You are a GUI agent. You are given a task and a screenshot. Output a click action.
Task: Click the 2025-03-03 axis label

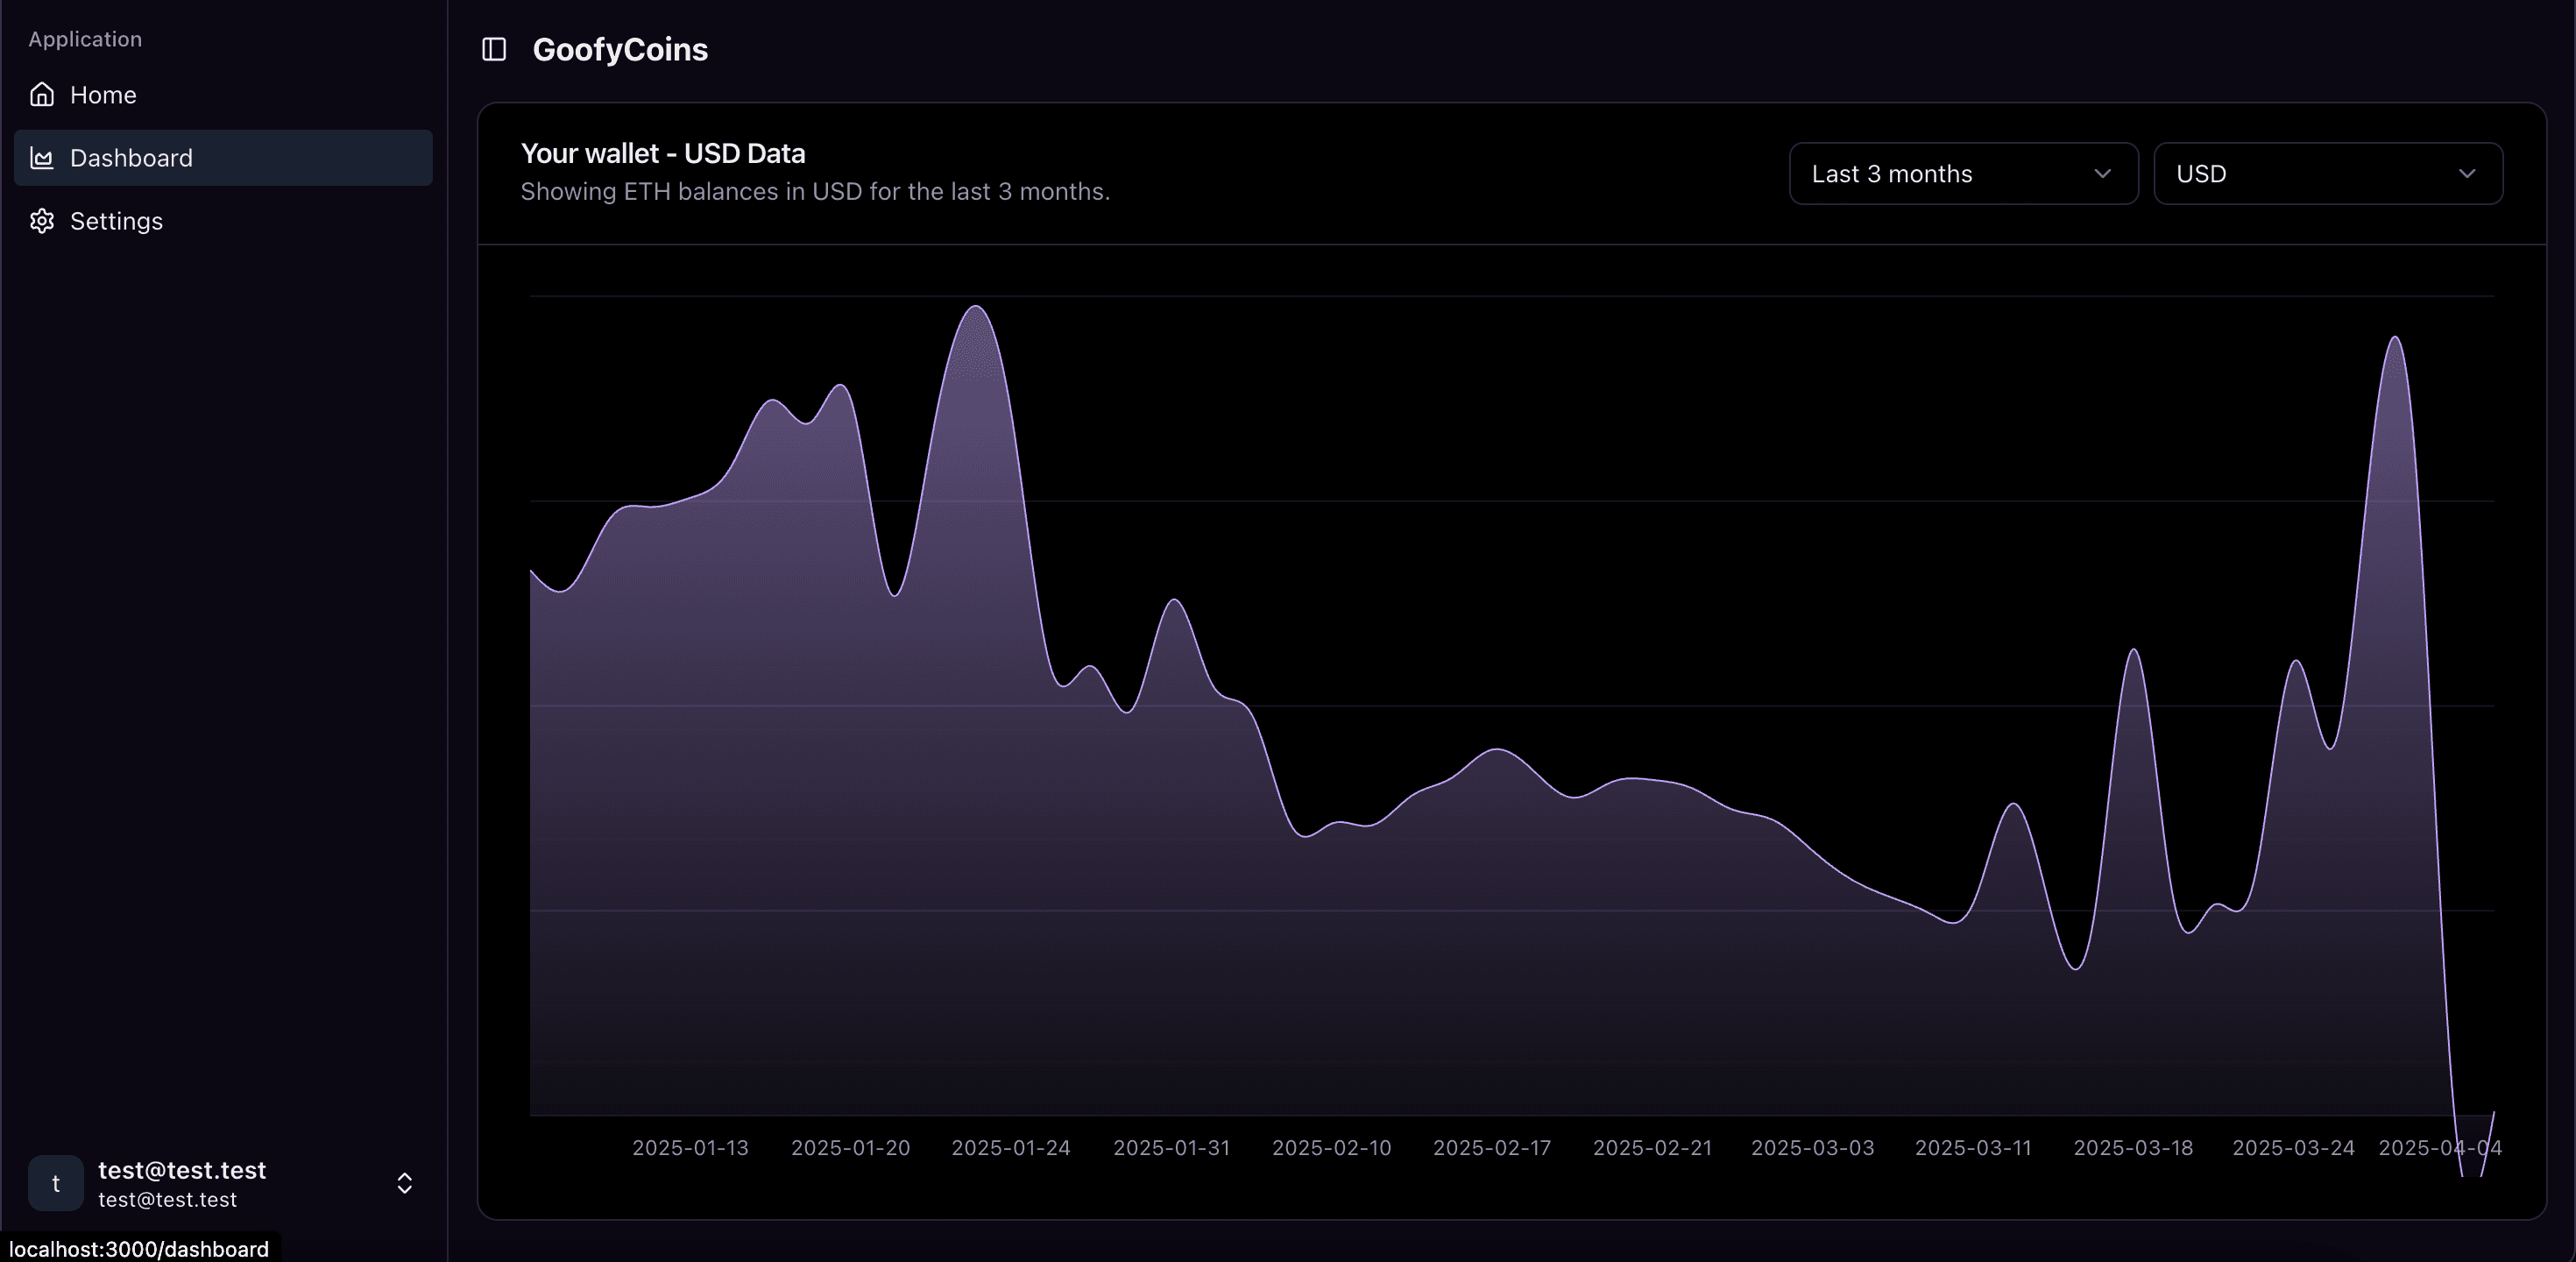pyautogui.click(x=1812, y=1148)
